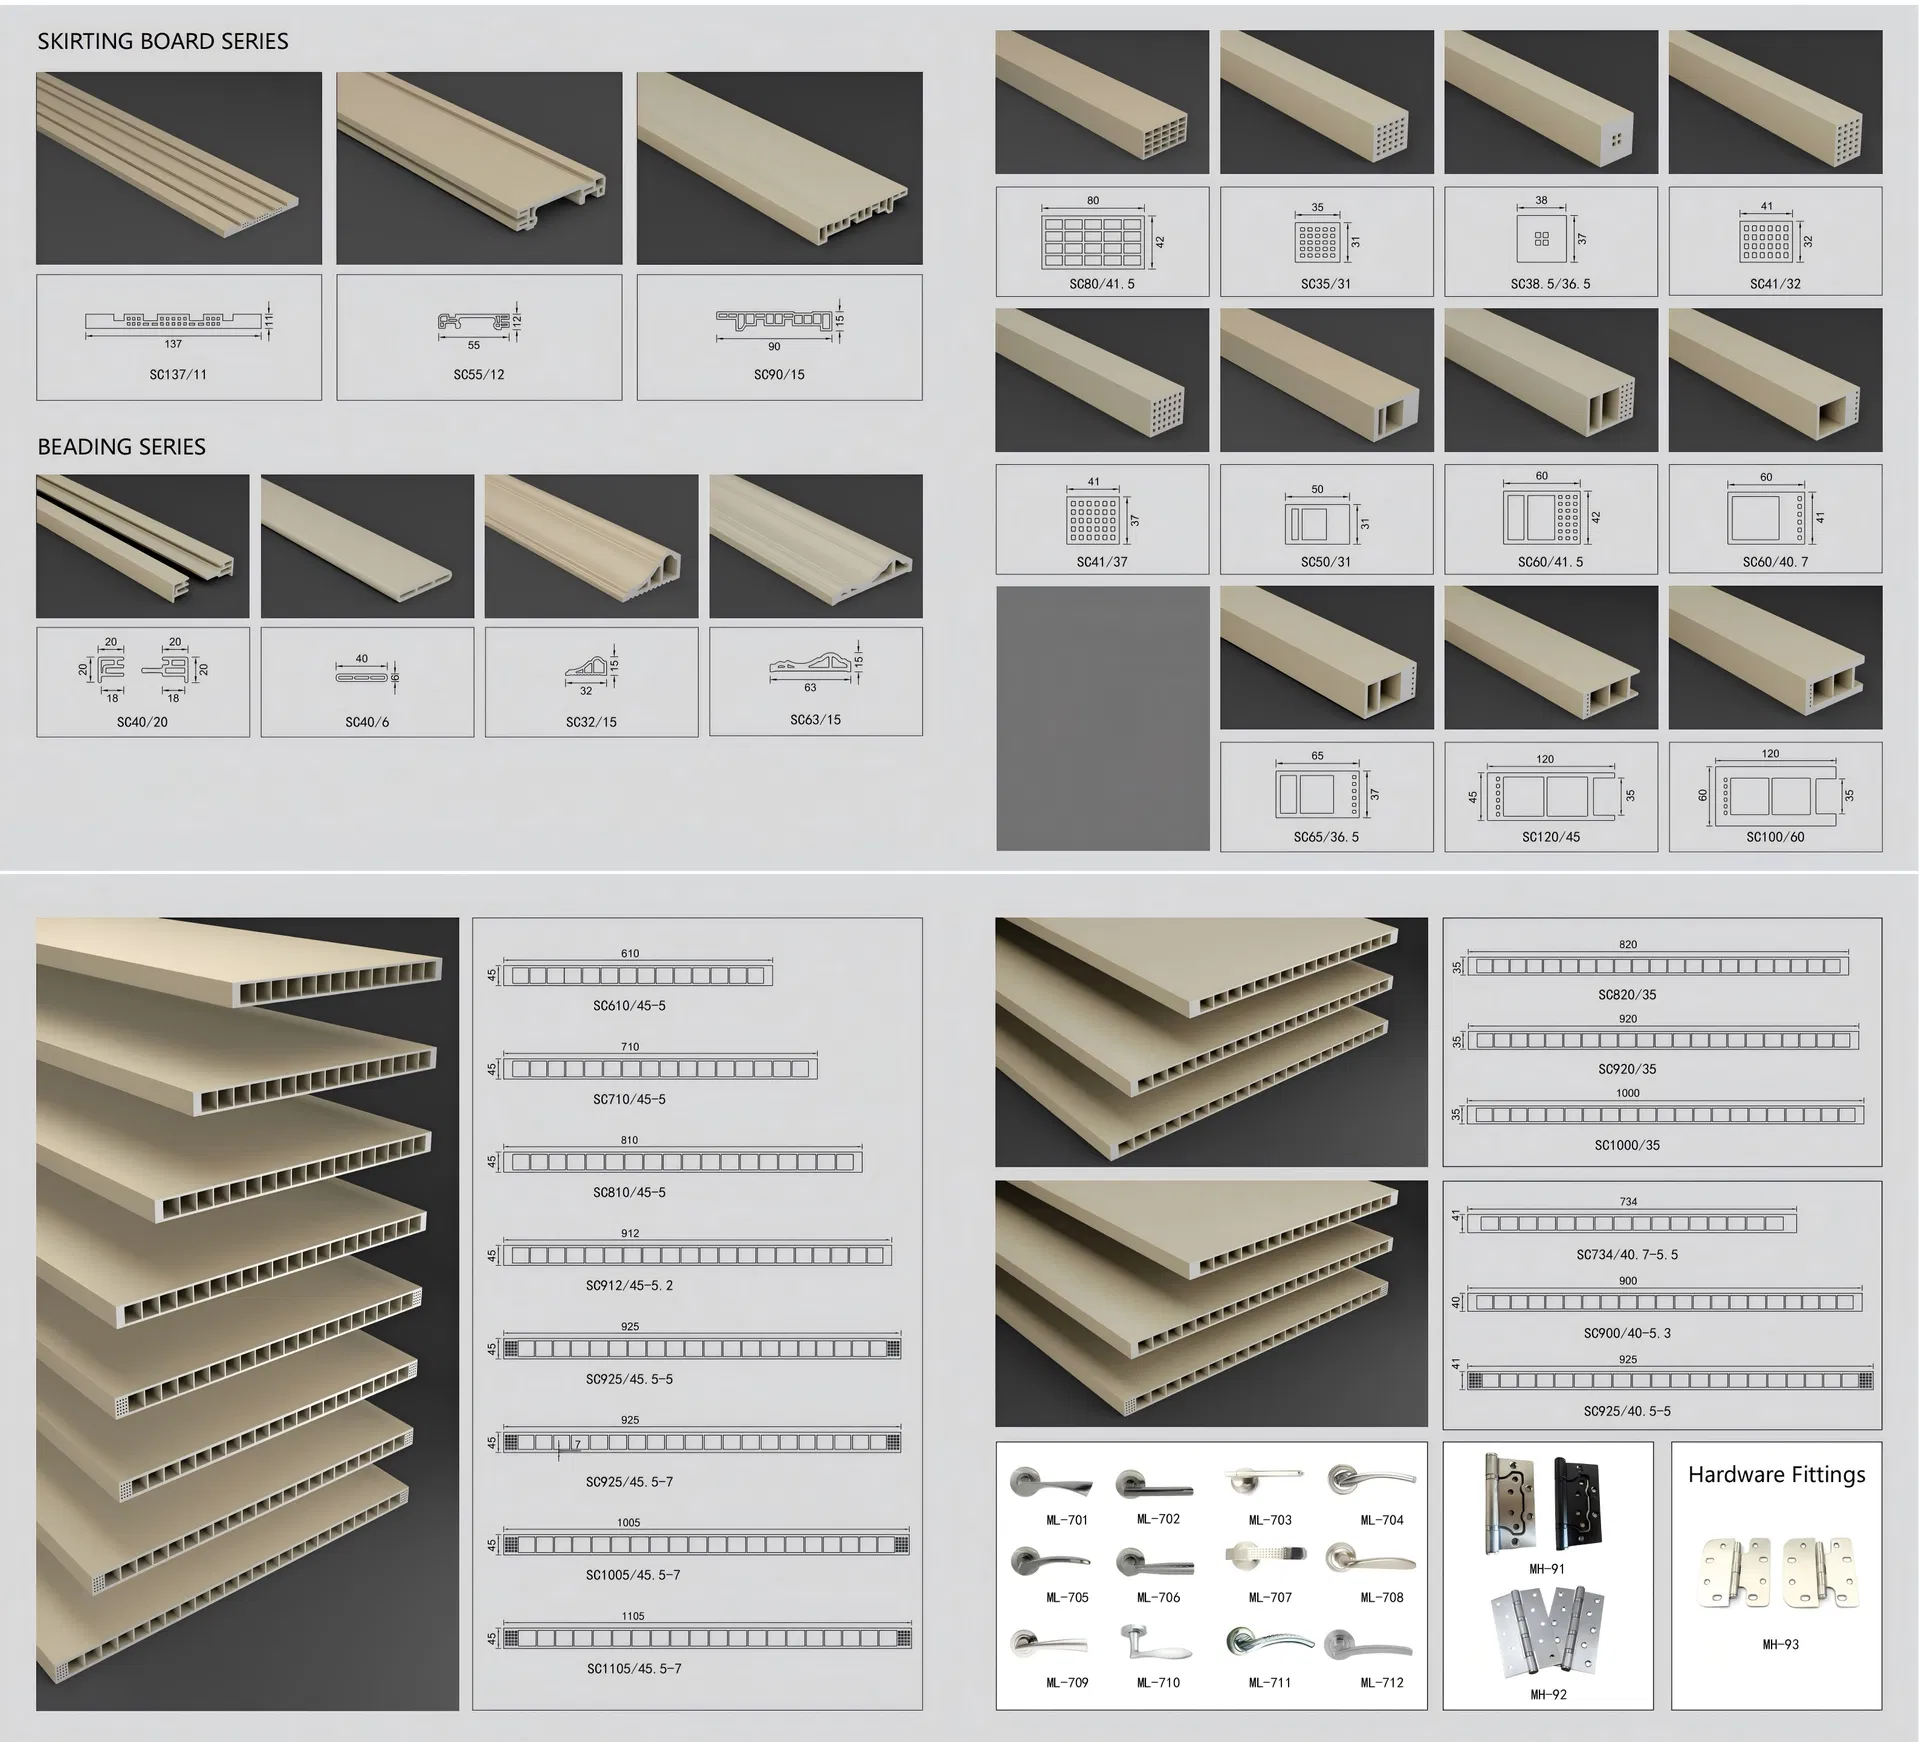Select the SC1000/35 panel diagram
Image resolution: width=1919 pixels, height=1742 pixels.
(1664, 1114)
